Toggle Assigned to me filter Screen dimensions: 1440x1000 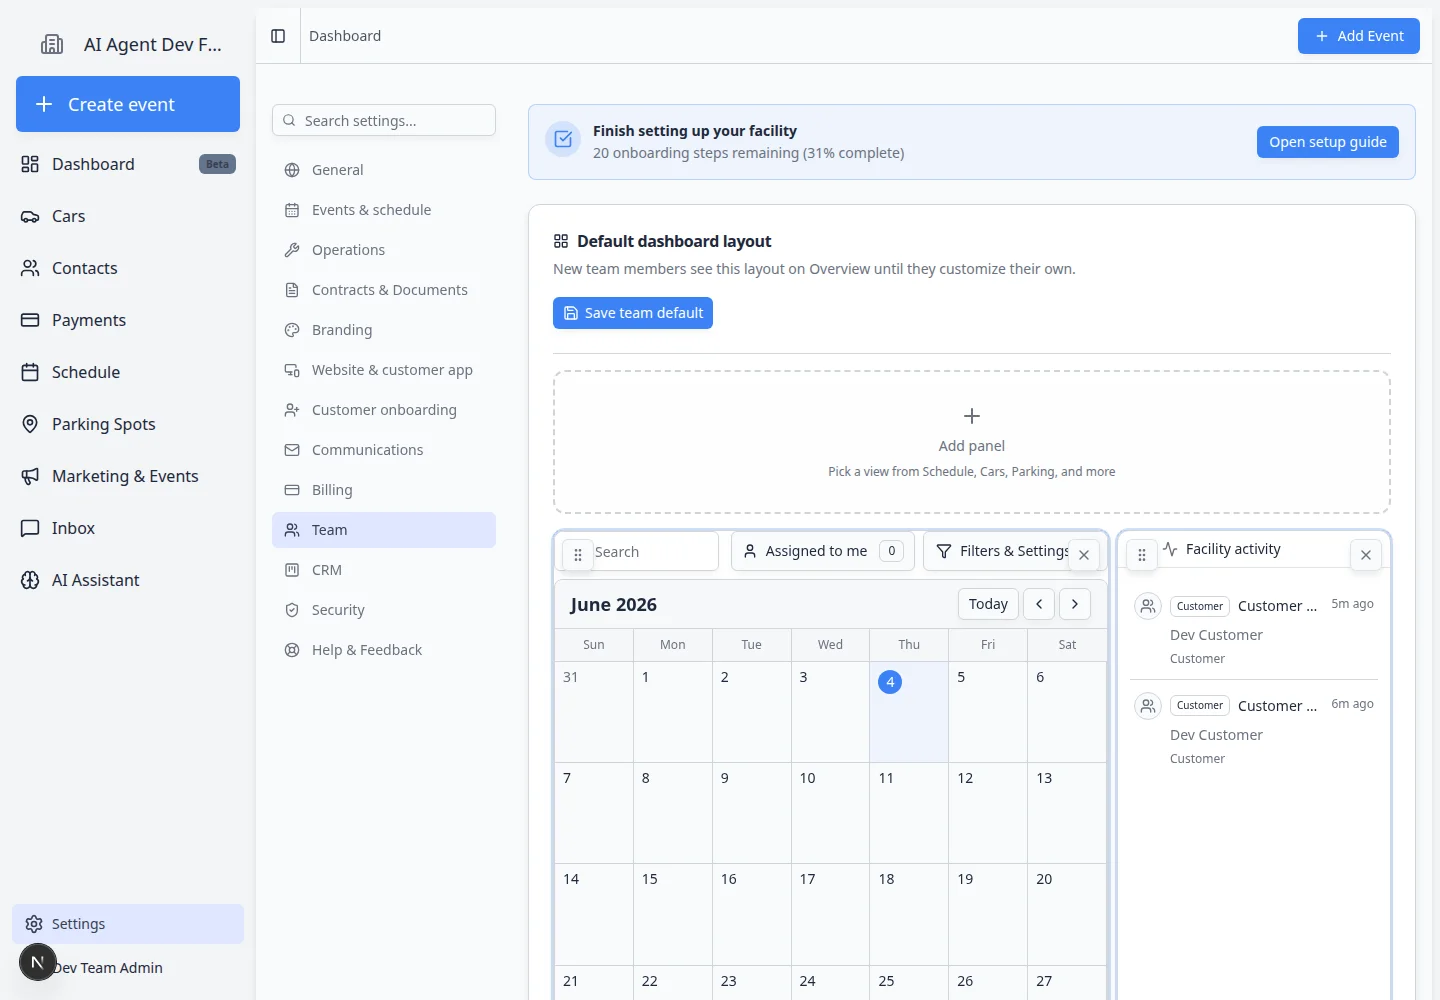(823, 551)
